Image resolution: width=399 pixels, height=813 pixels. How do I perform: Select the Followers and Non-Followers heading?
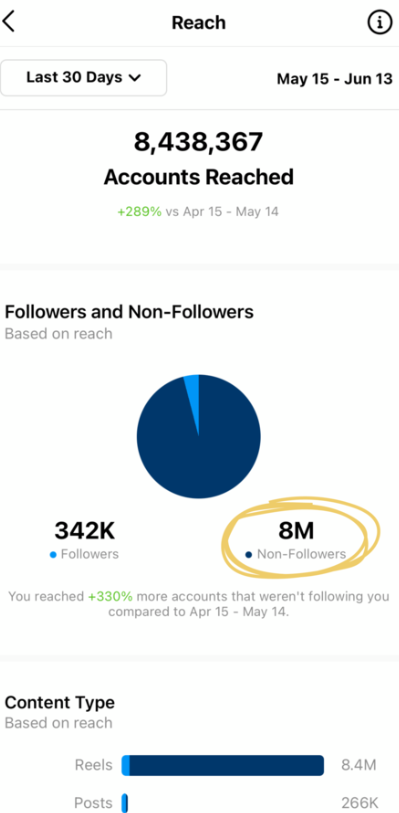pyautogui.click(x=129, y=312)
